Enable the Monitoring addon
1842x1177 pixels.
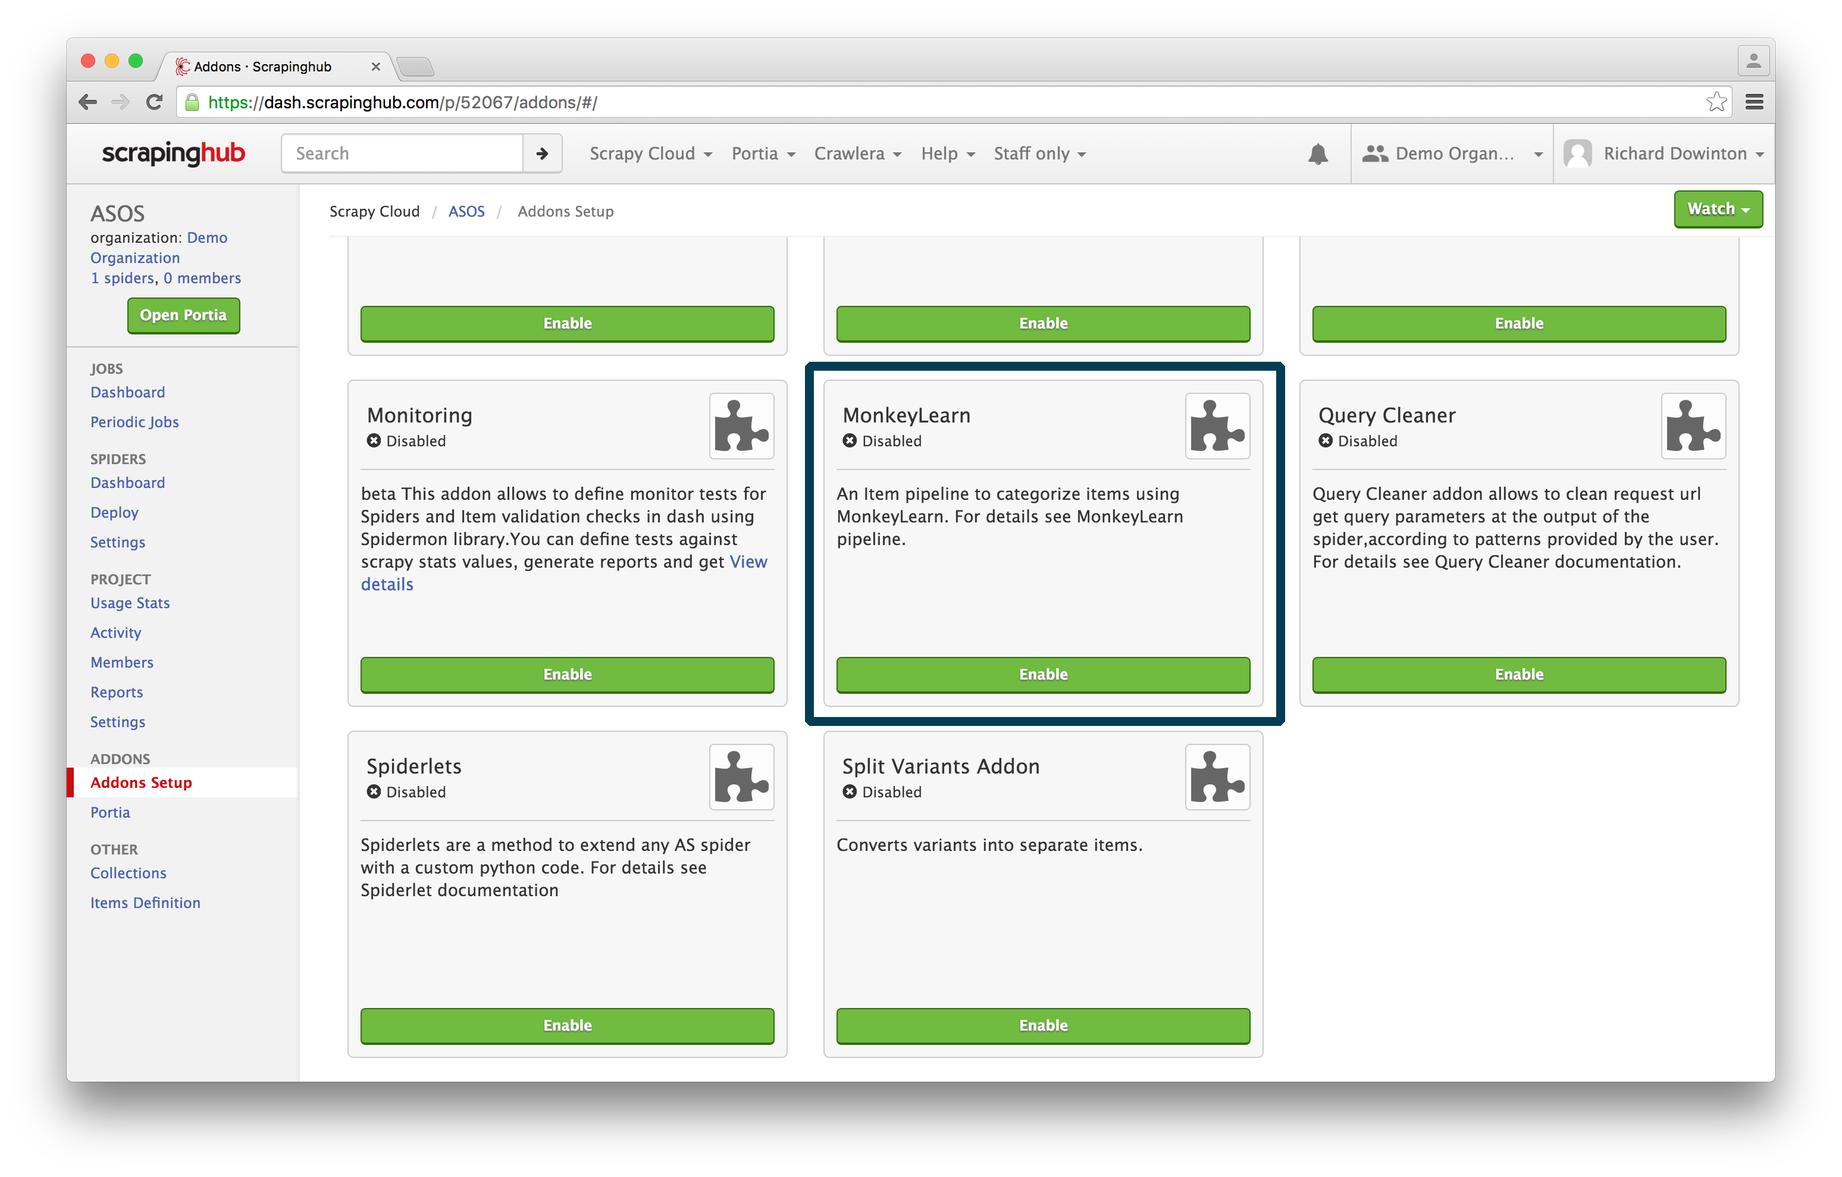click(x=567, y=675)
